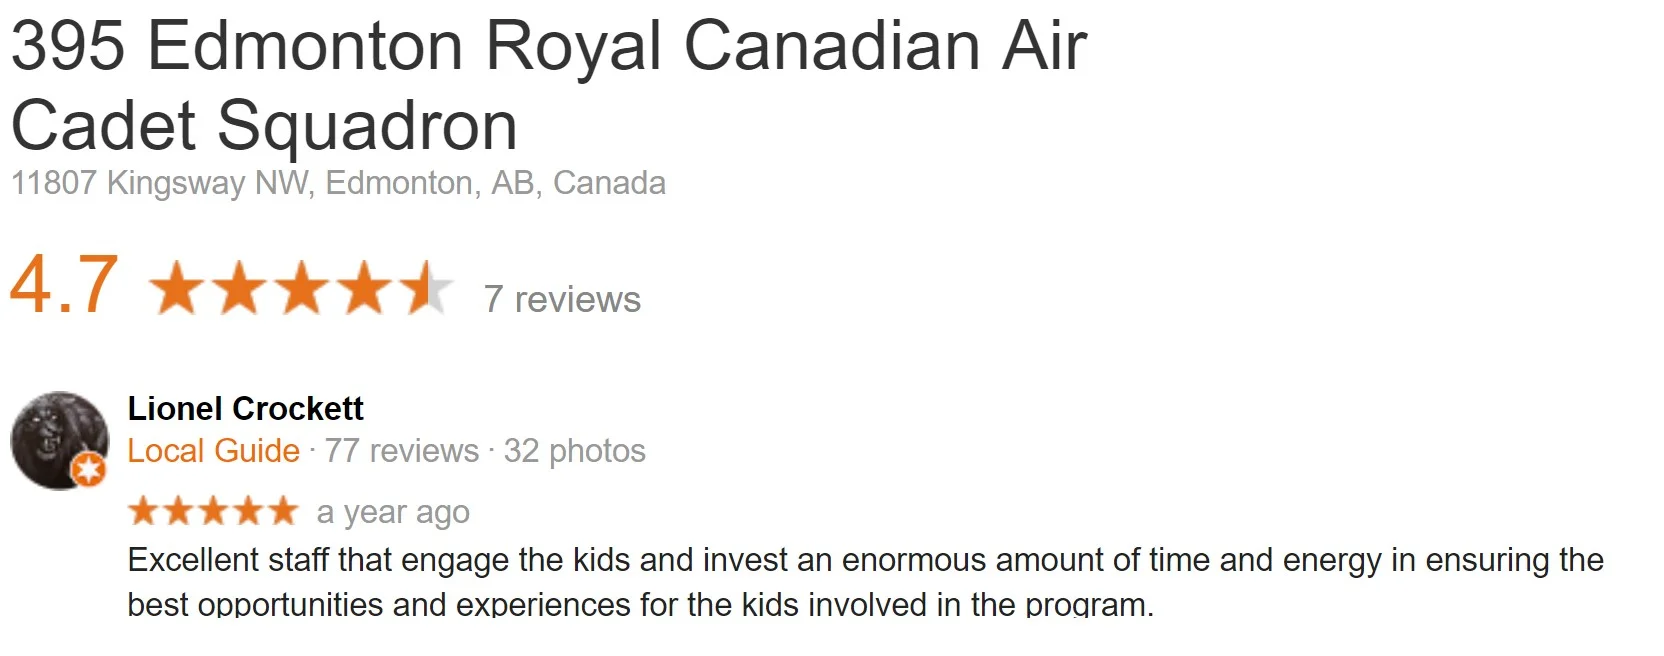The image size is (1664, 656).
Task: Click the partially filled fifth star of the 4.7 rating
Action: coord(426,288)
